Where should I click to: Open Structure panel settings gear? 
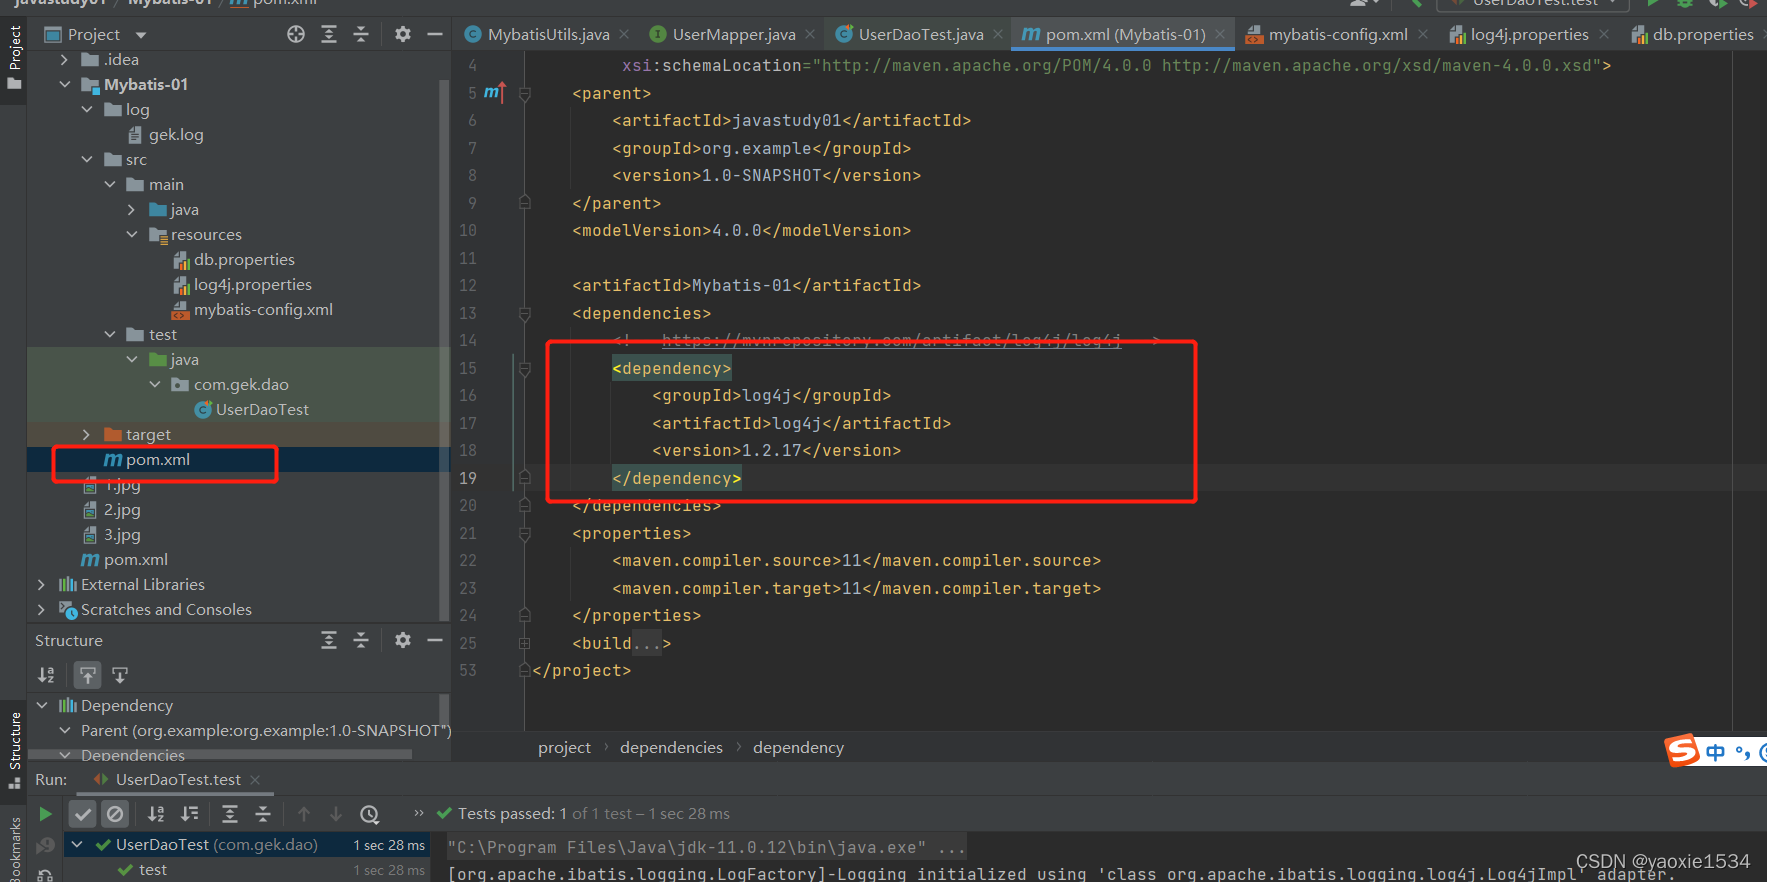(403, 640)
